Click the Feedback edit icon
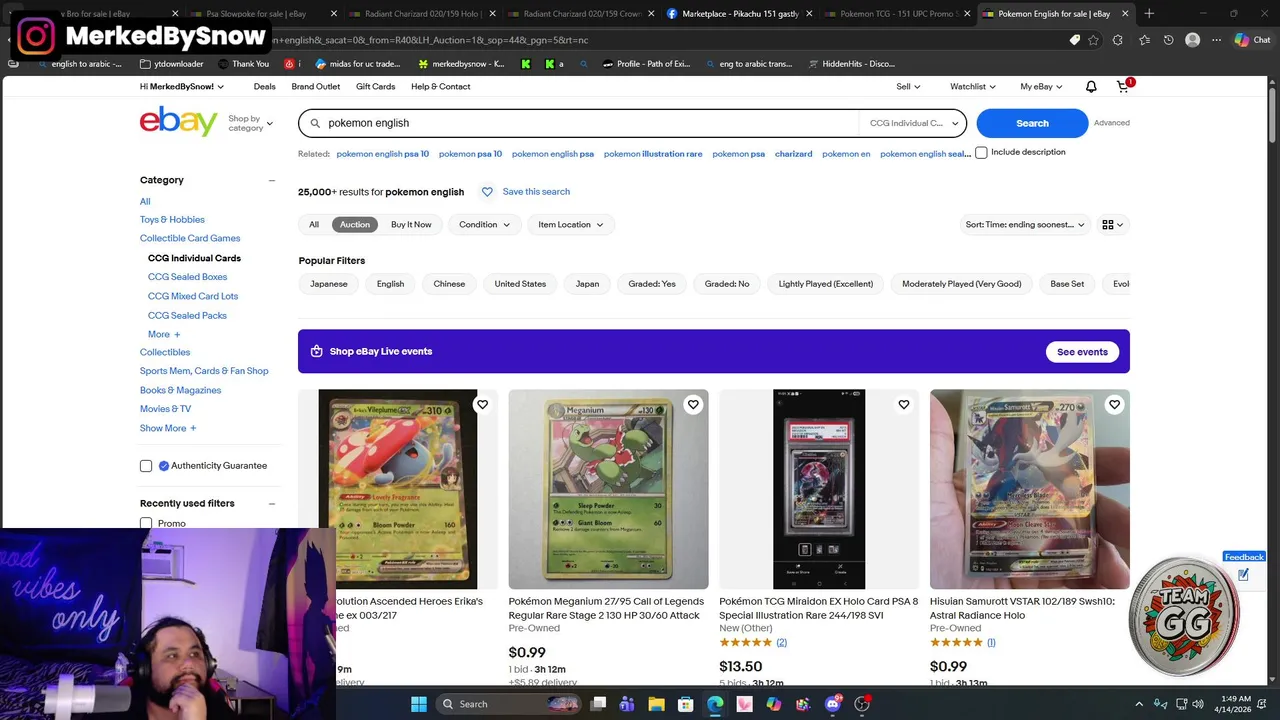Screen dimensions: 1280x720 tap(1243, 575)
